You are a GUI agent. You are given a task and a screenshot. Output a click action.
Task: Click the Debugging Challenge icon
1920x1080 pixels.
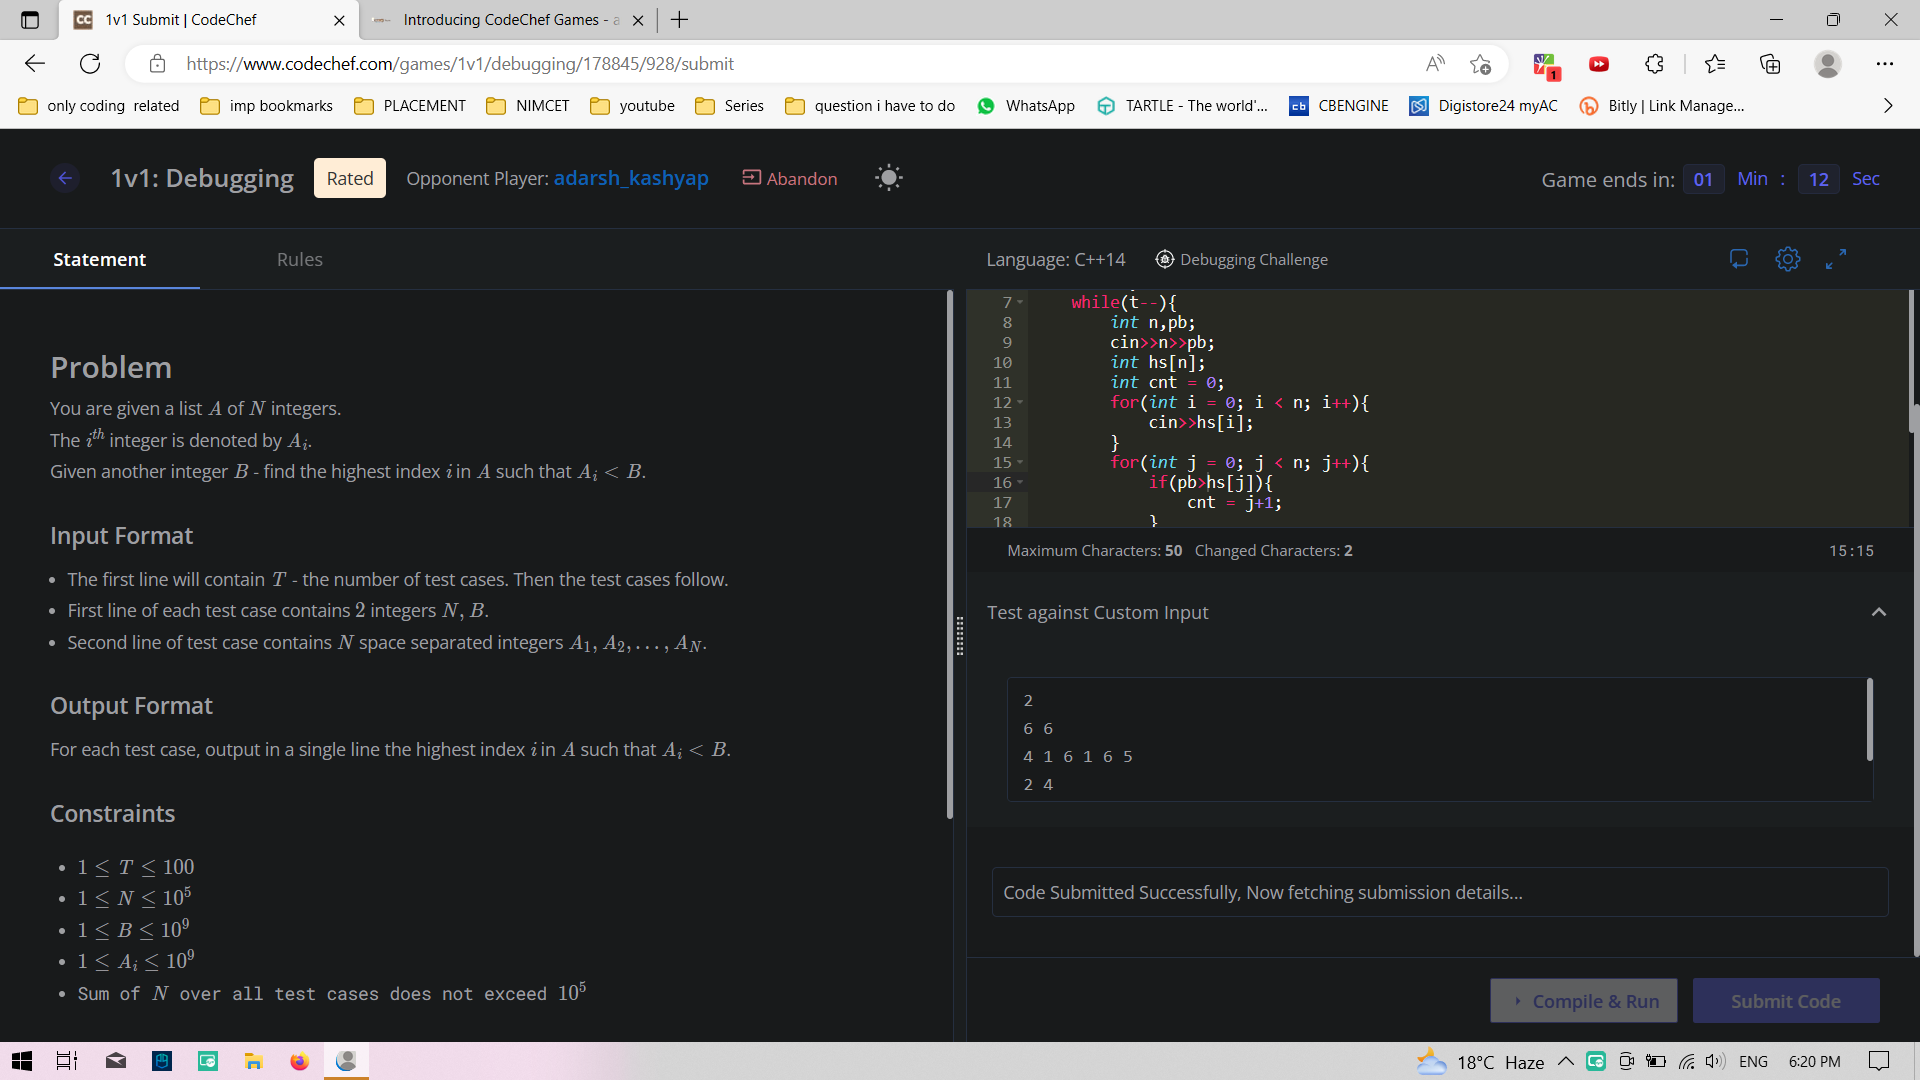[1164, 260]
